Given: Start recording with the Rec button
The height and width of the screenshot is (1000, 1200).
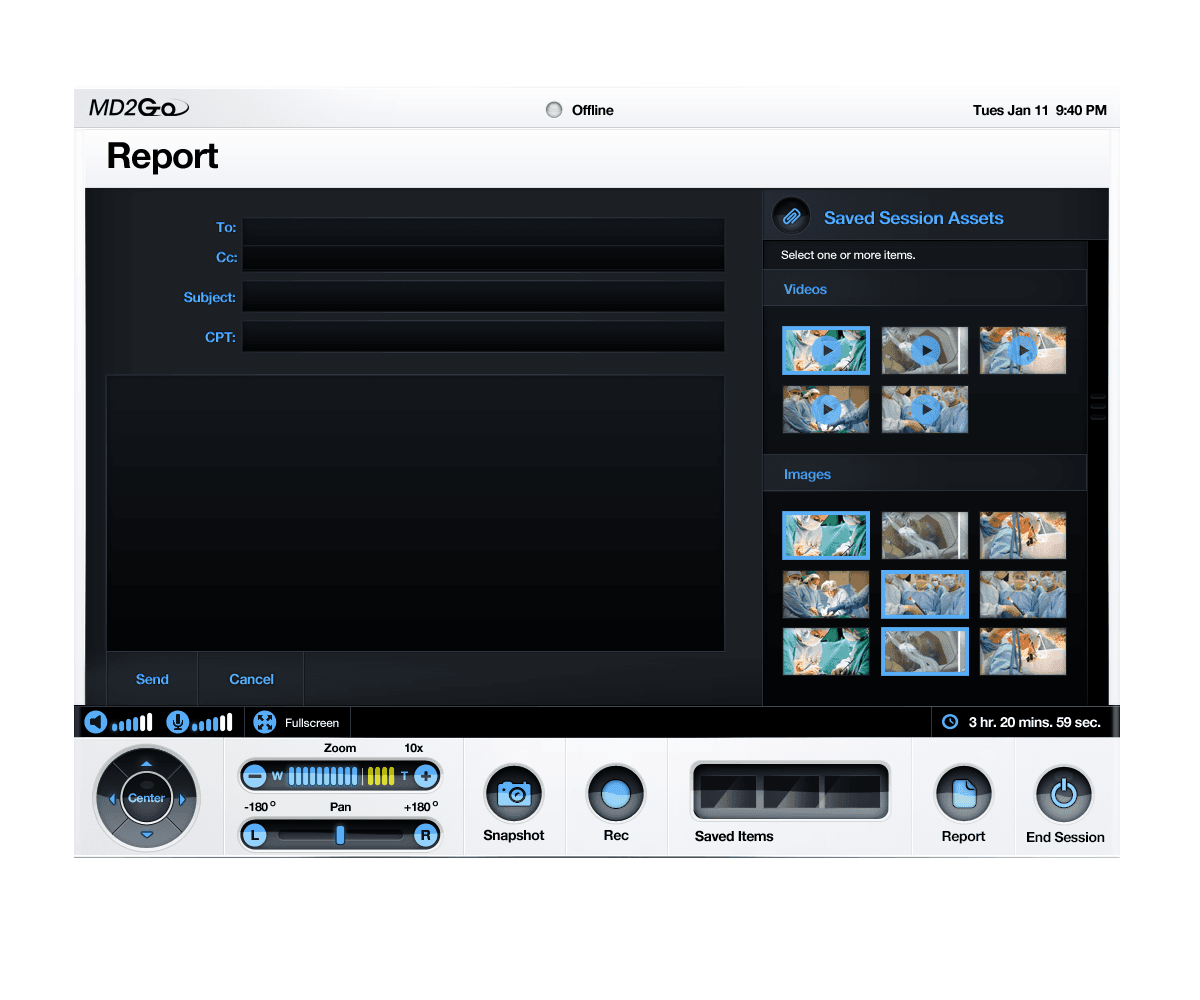Looking at the screenshot, I should click(616, 794).
